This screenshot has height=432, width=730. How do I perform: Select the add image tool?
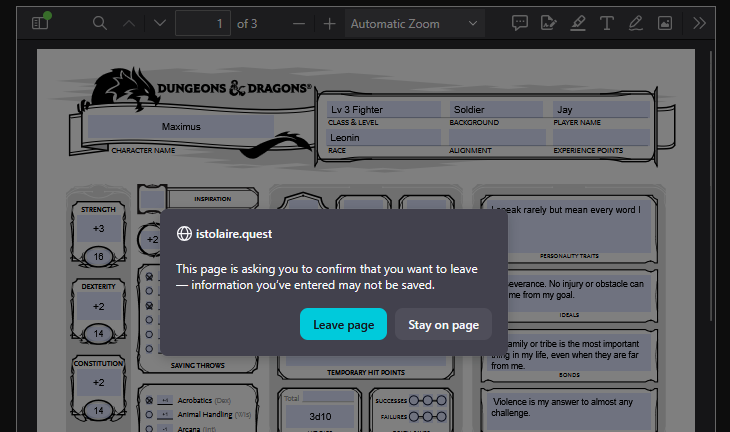tap(665, 23)
